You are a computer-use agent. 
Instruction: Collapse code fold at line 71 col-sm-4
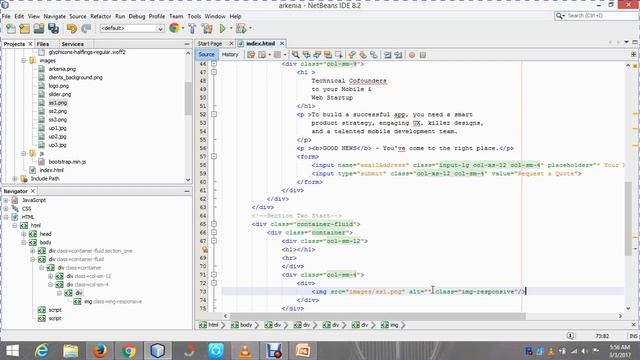(213, 275)
